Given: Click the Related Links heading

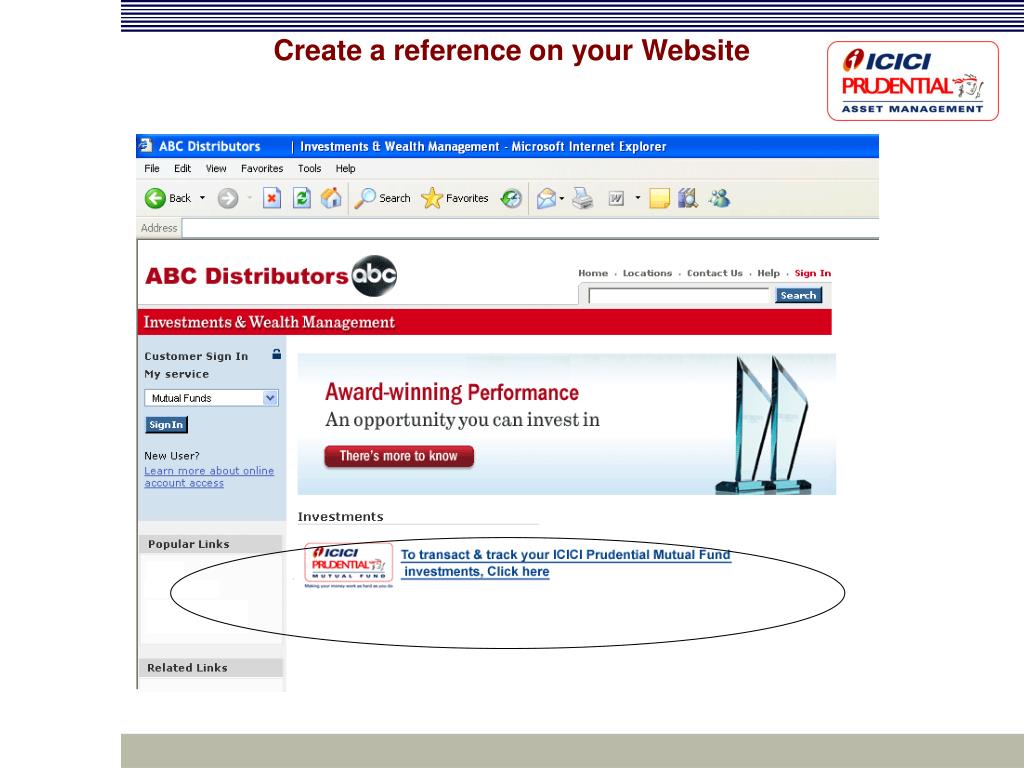Looking at the screenshot, I should (187, 667).
